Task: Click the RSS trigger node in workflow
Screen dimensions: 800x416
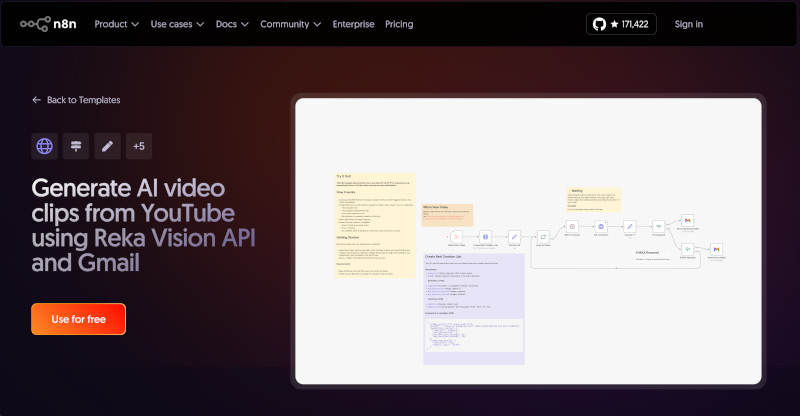Action: [x=456, y=236]
